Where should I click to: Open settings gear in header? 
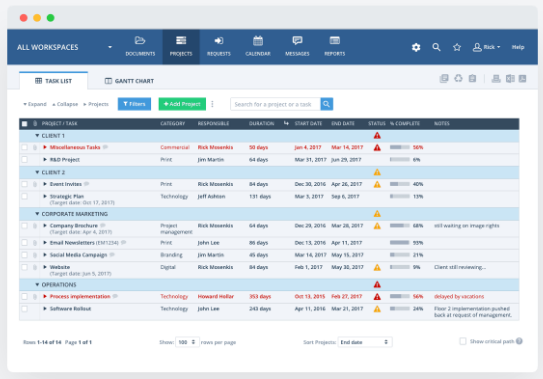tap(416, 47)
